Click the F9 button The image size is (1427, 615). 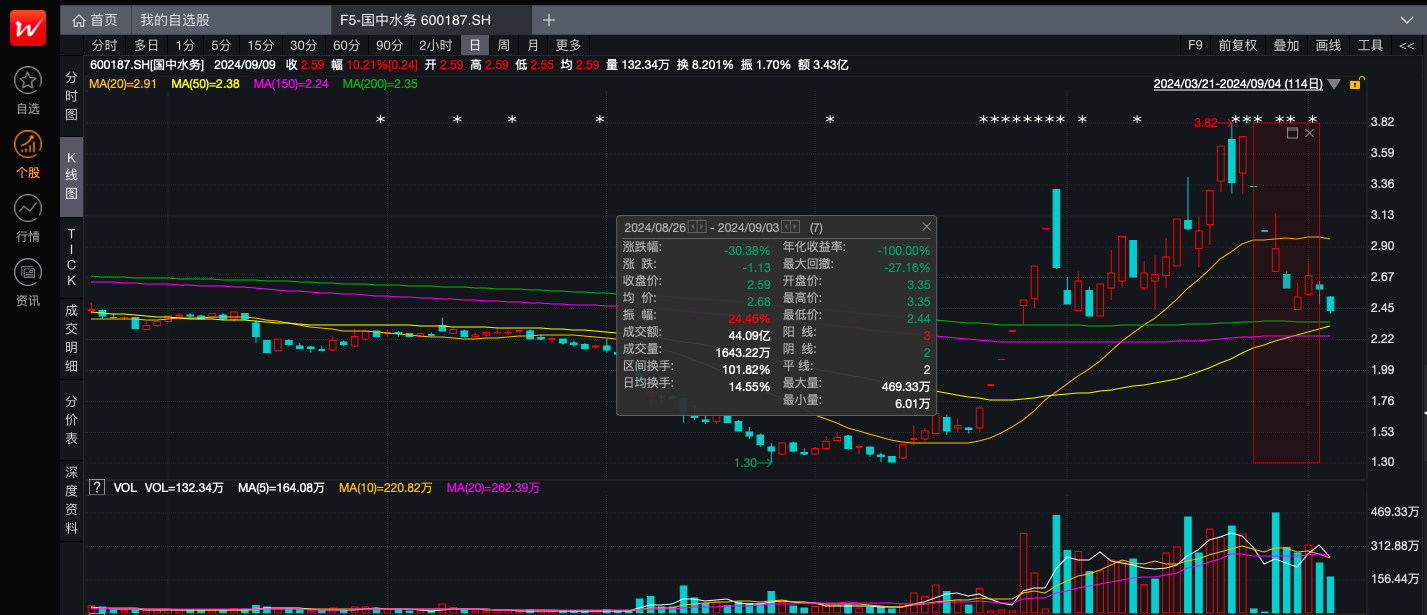coord(1194,45)
